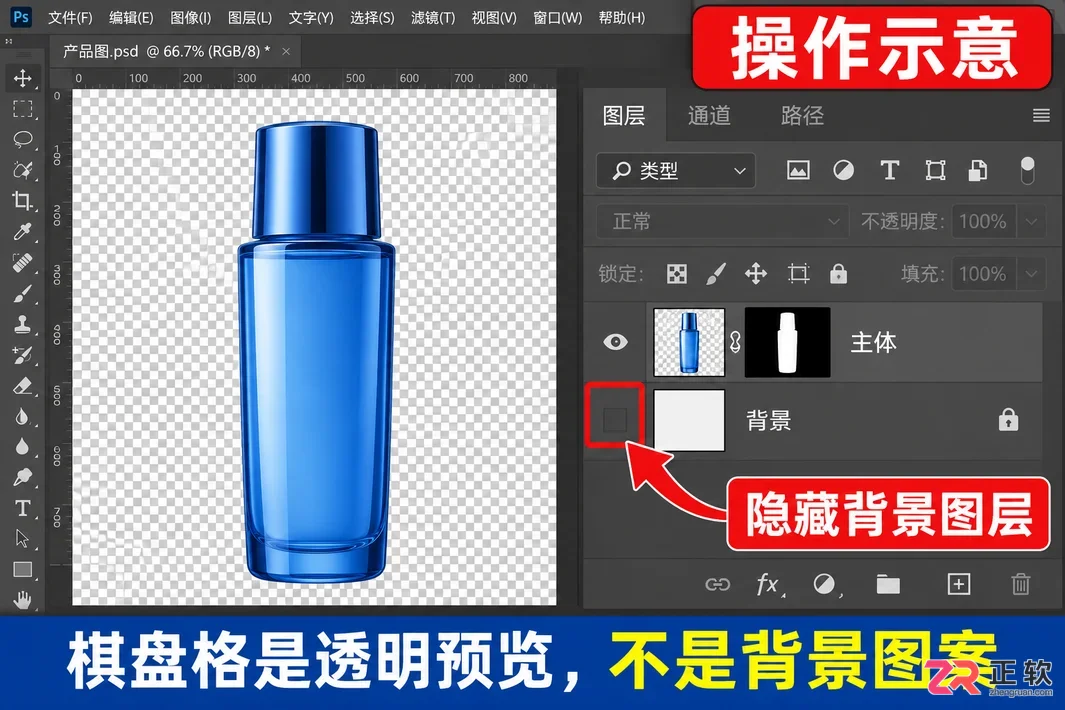This screenshot has height=710, width=1065.
Task: Toggle lock transparent pixels
Action: pyautogui.click(x=676, y=274)
